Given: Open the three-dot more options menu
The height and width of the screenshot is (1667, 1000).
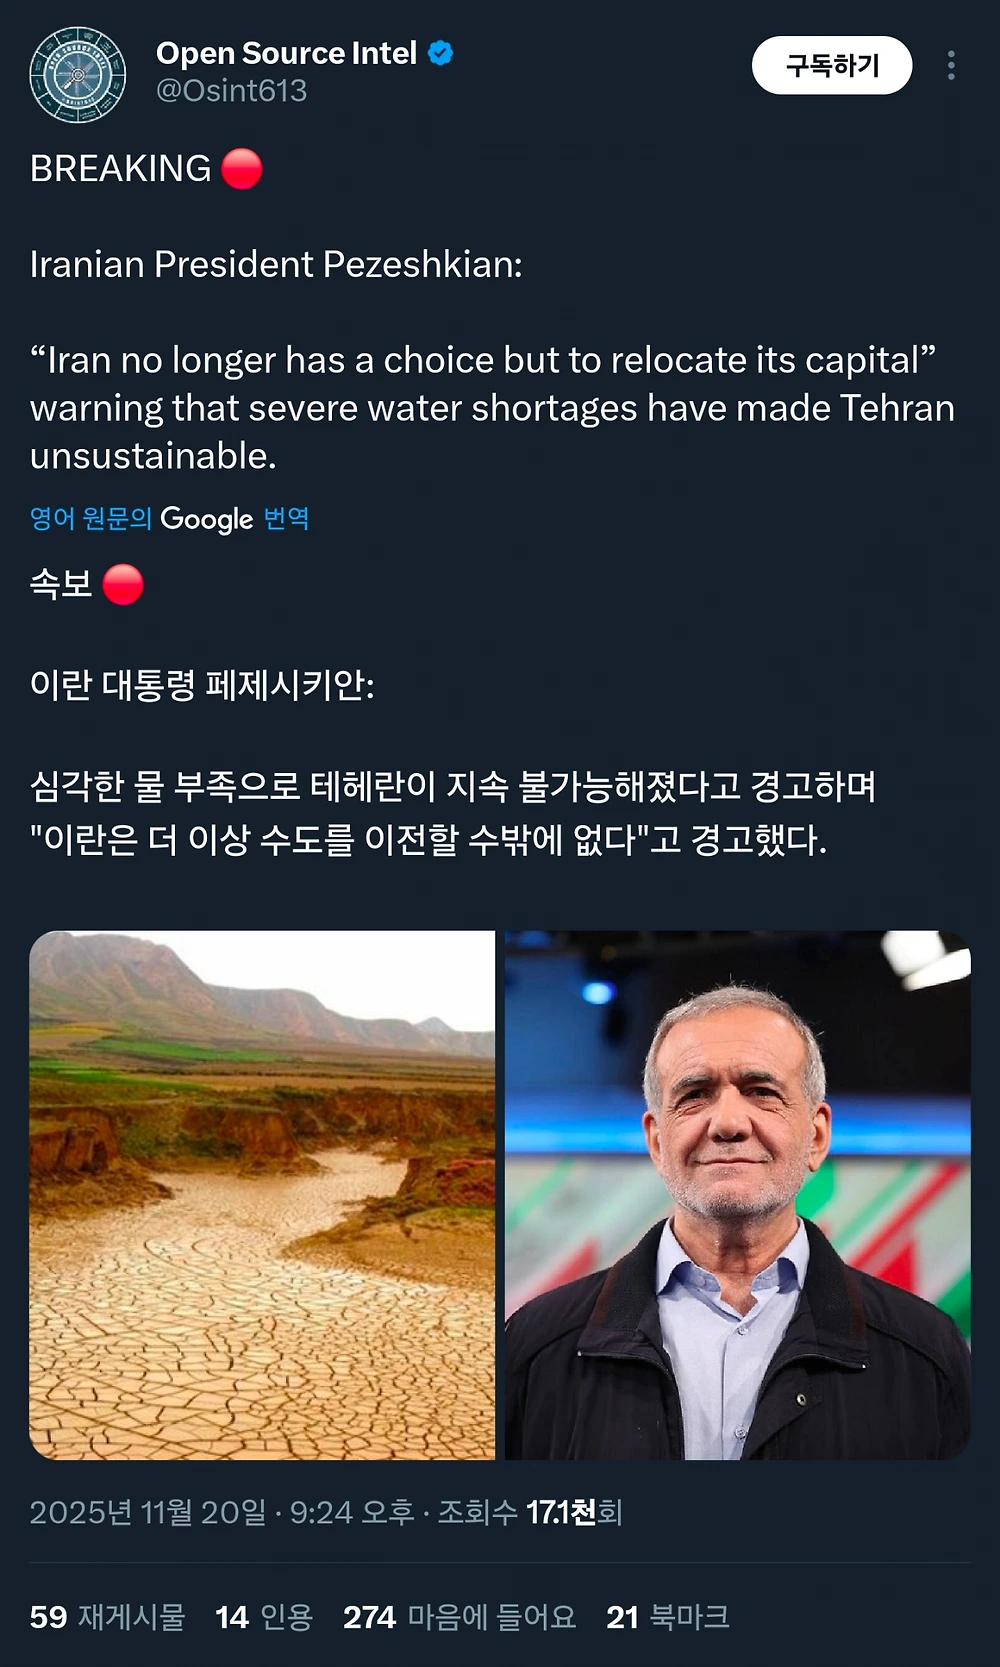Looking at the screenshot, I should [950, 66].
